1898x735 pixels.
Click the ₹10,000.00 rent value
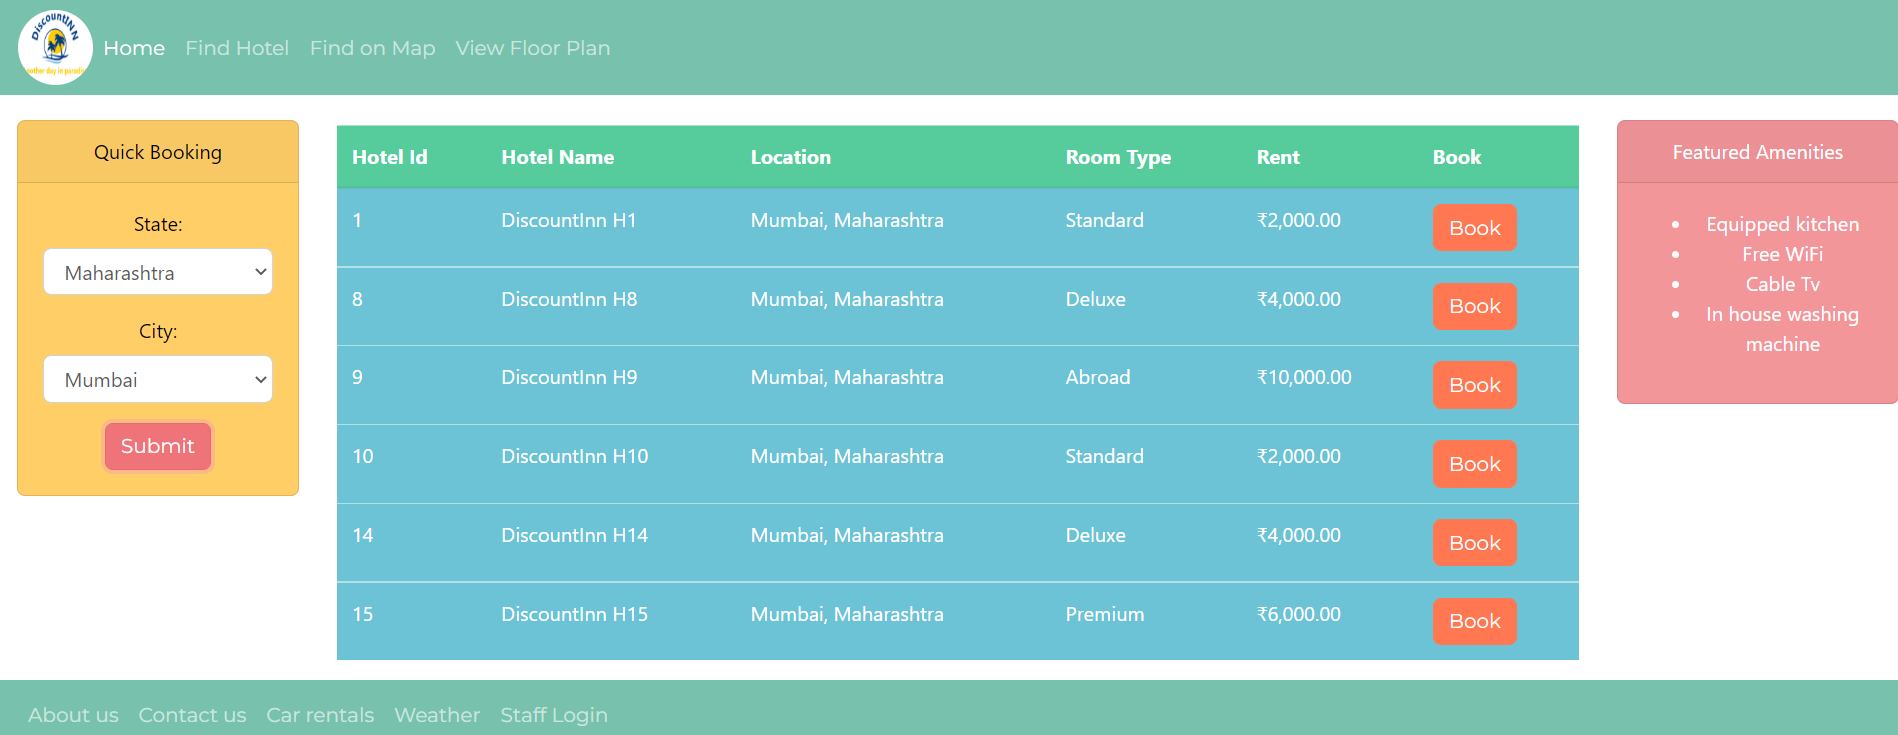pos(1304,377)
